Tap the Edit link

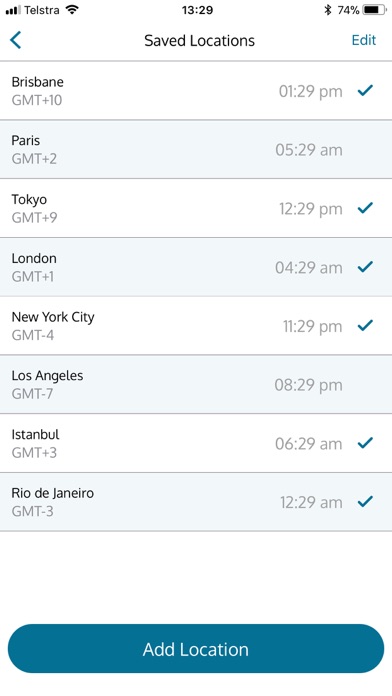pos(364,40)
